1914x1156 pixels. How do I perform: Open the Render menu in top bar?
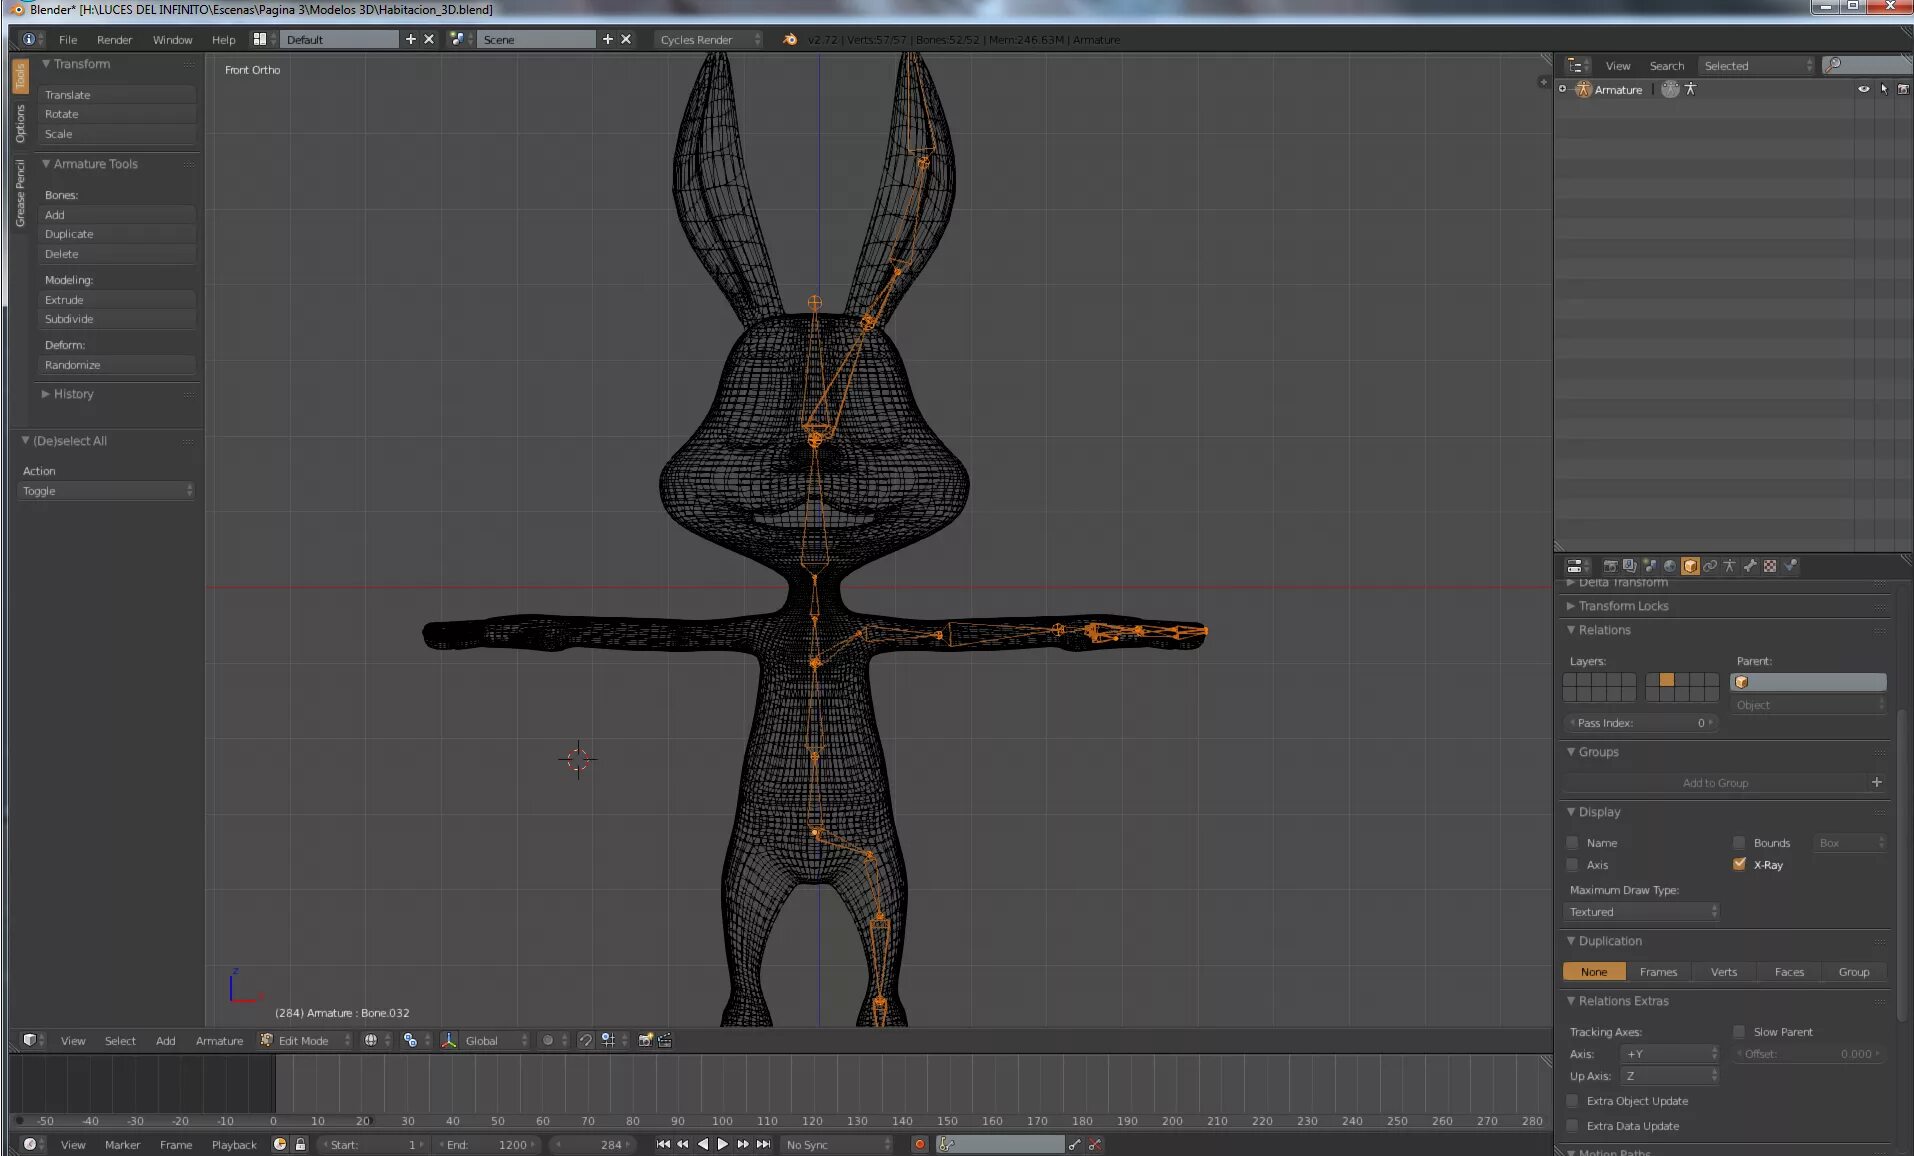coord(114,39)
